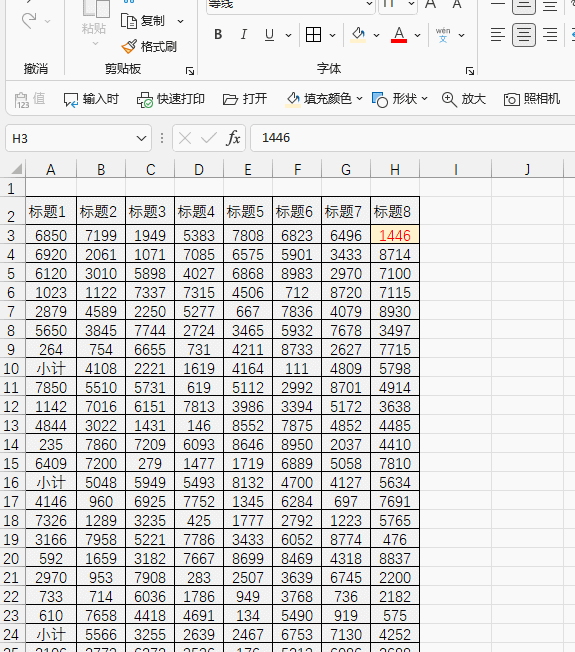575x652 pixels.
Task: Align text right
Action: pos(550,35)
